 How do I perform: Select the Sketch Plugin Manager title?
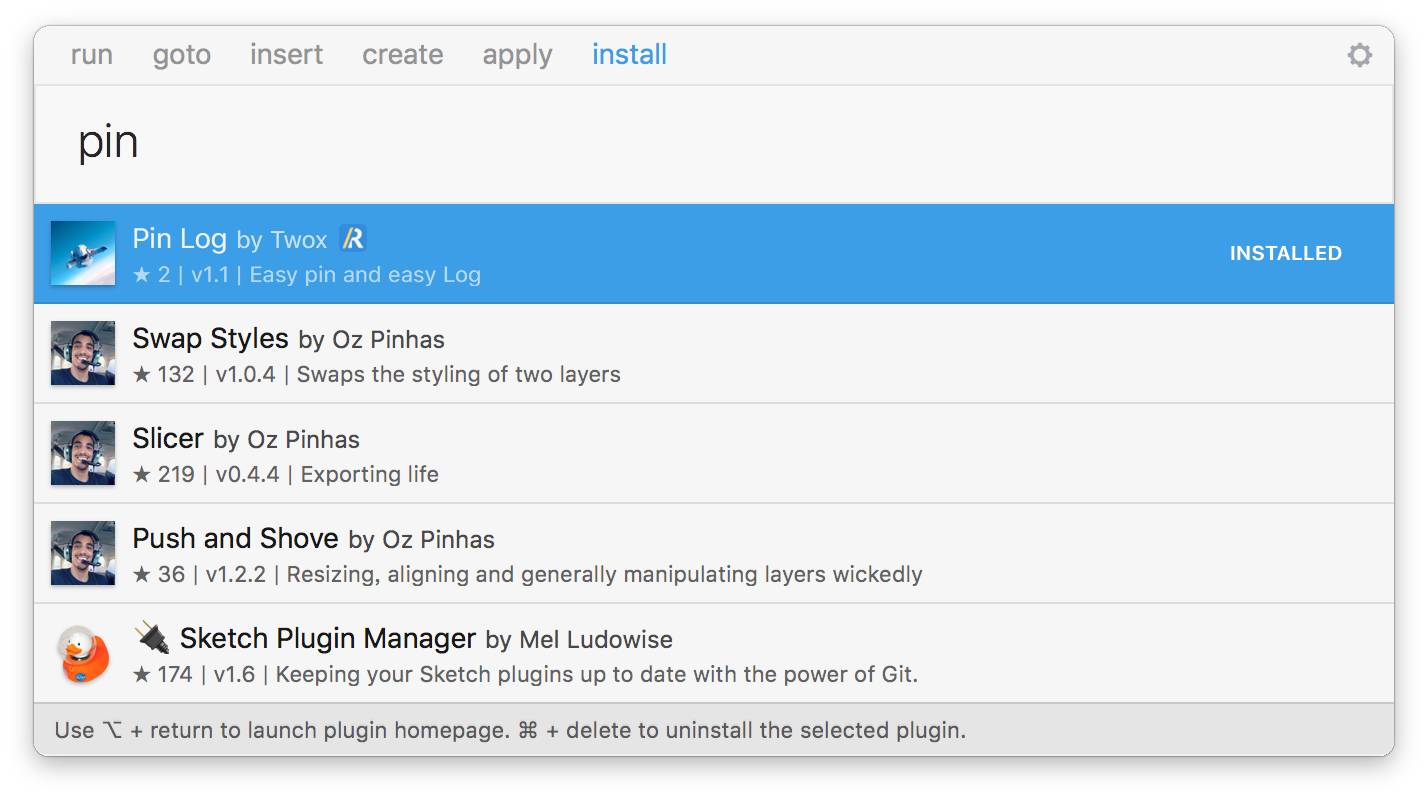[328, 638]
